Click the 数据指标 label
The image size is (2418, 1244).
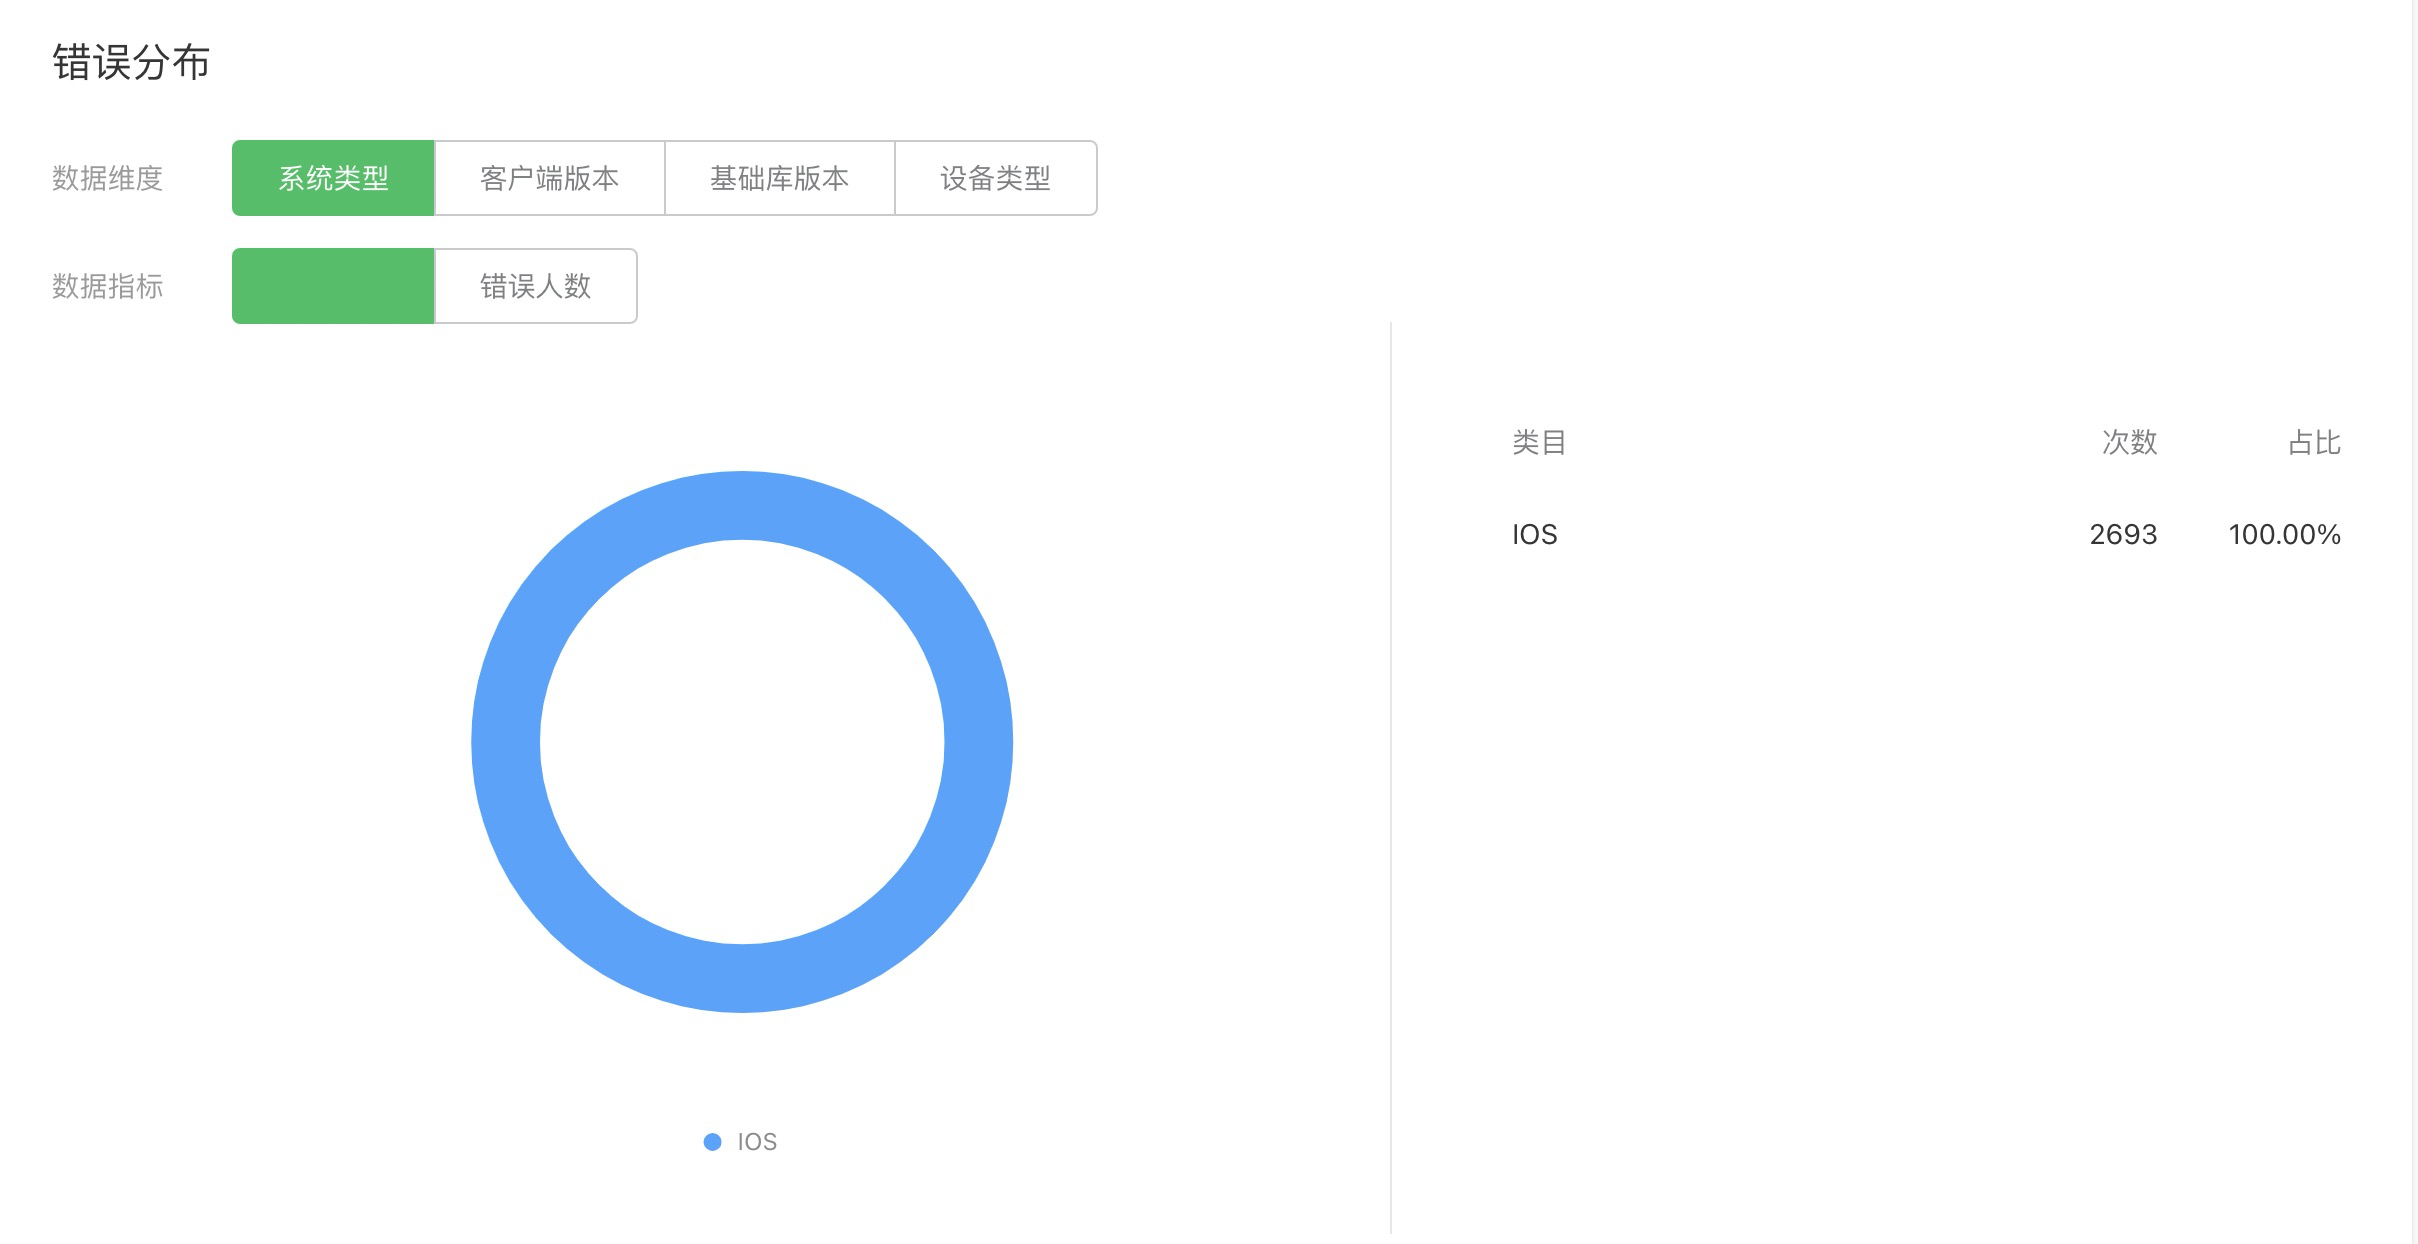pos(107,286)
